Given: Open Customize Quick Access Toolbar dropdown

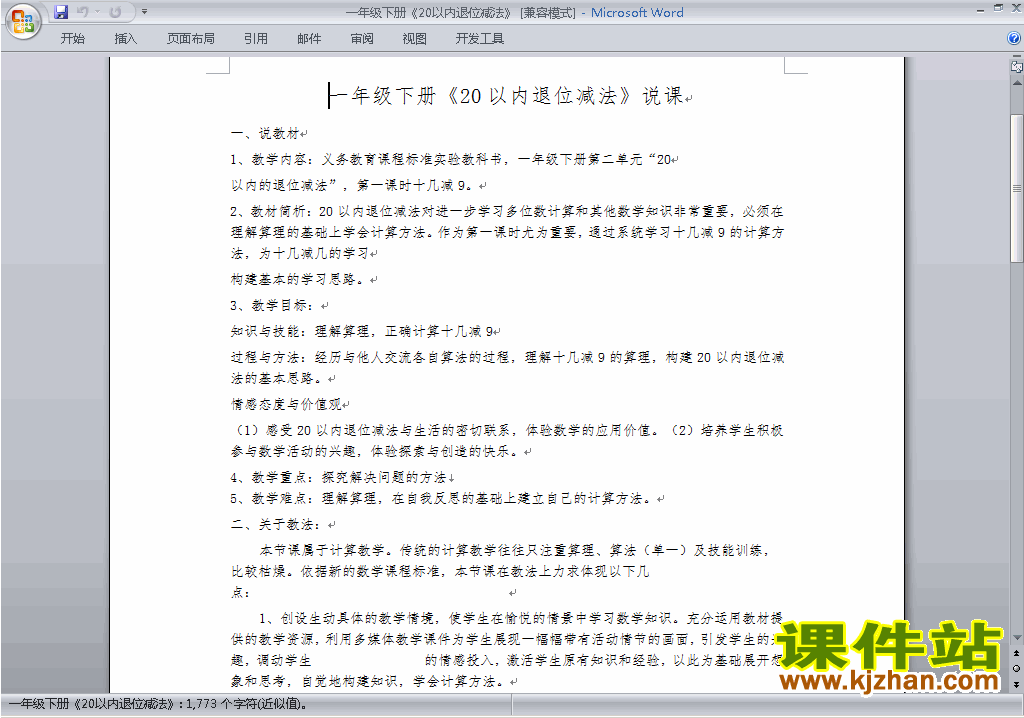Looking at the screenshot, I should [x=144, y=12].
